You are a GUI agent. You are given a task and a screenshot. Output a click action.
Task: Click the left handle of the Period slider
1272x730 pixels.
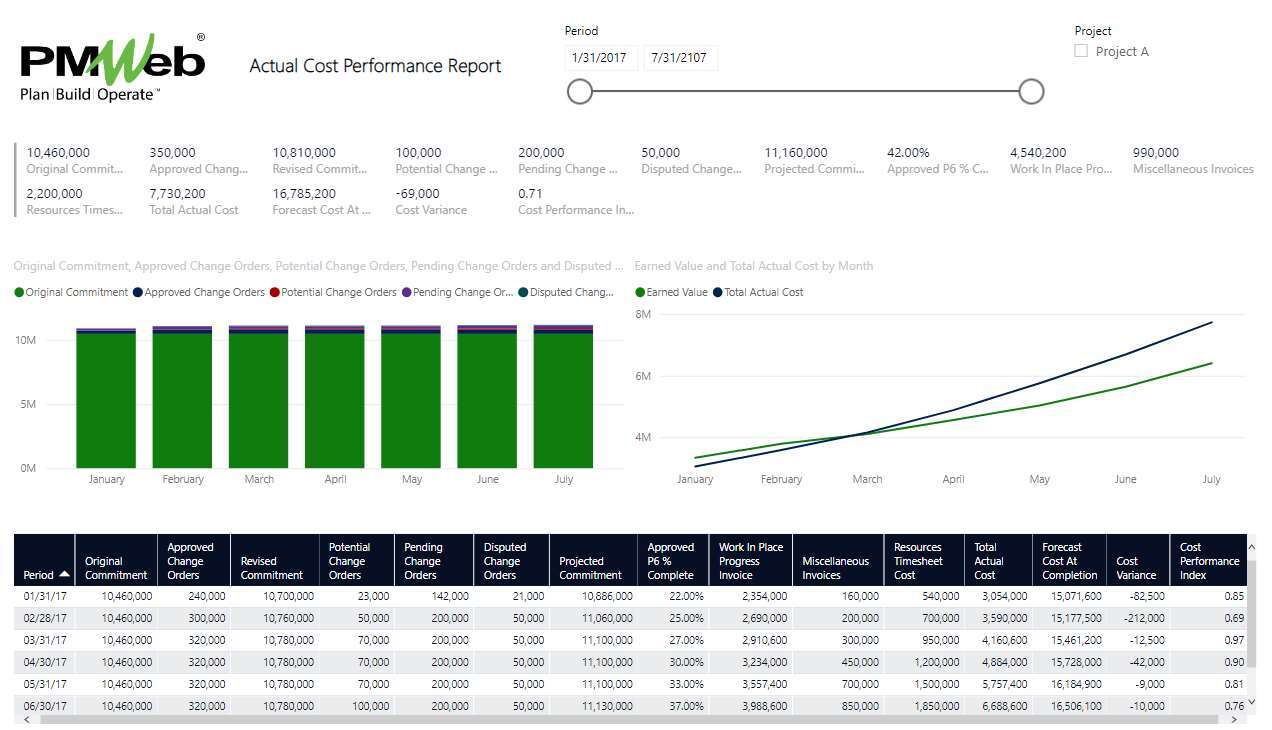pos(579,92)
